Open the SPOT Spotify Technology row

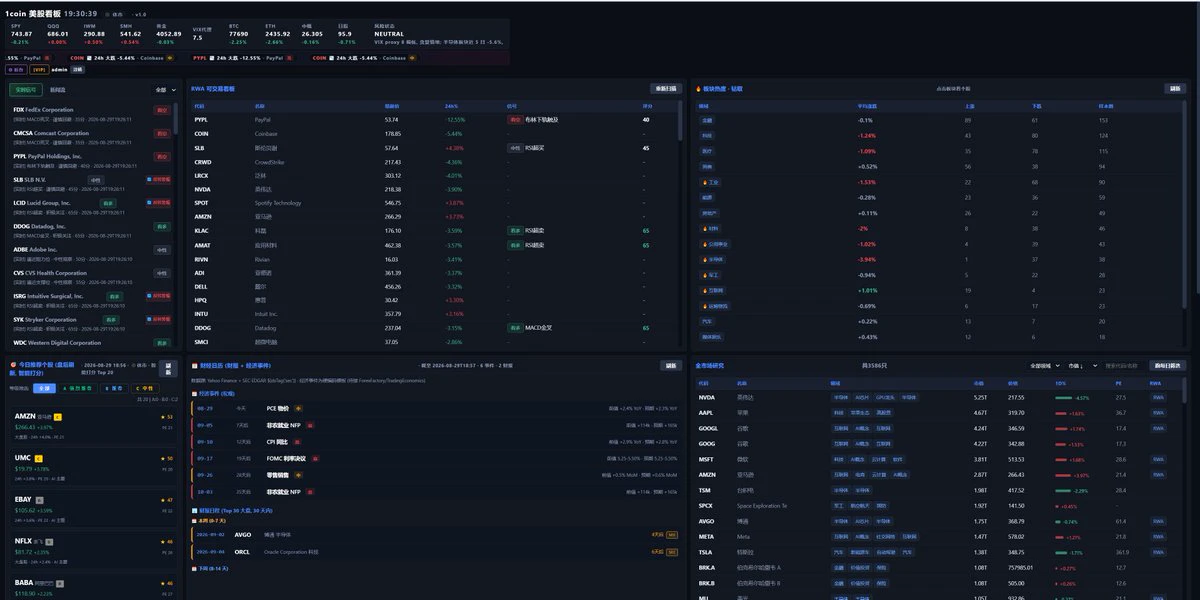coord(434,203)
